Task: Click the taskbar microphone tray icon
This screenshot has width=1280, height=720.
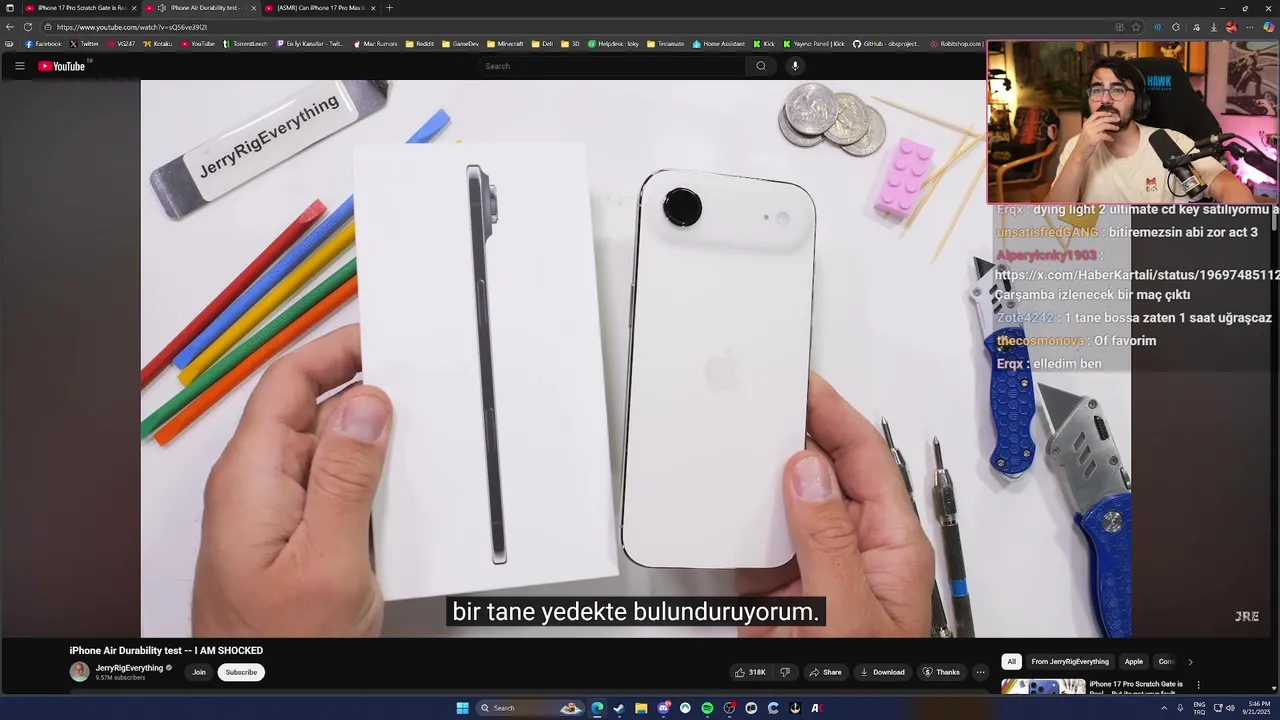Action: 1181,708
